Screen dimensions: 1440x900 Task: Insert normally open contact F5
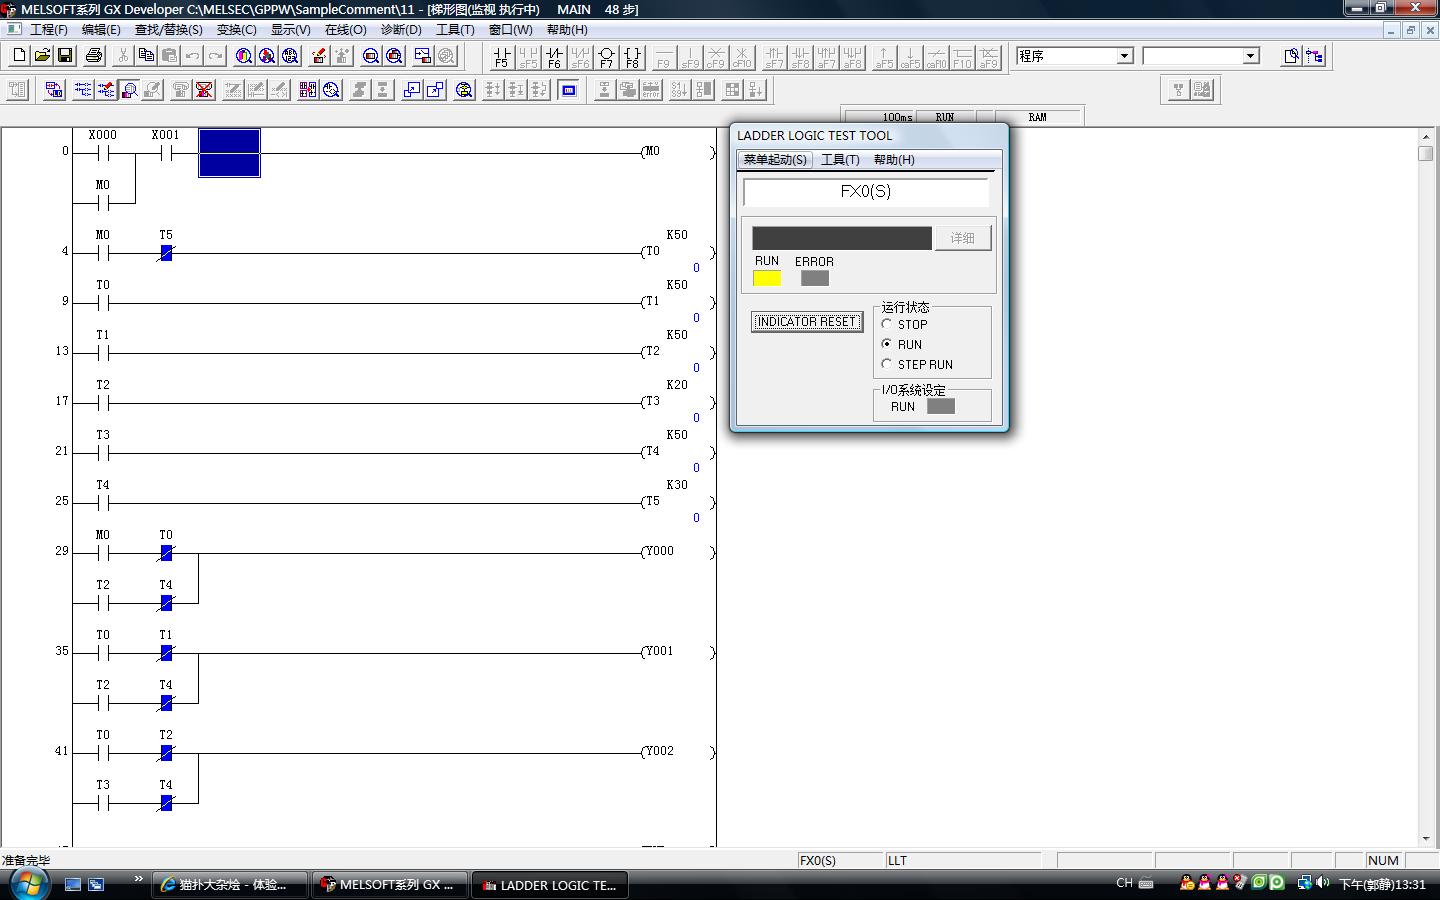[x=502, y=57]
